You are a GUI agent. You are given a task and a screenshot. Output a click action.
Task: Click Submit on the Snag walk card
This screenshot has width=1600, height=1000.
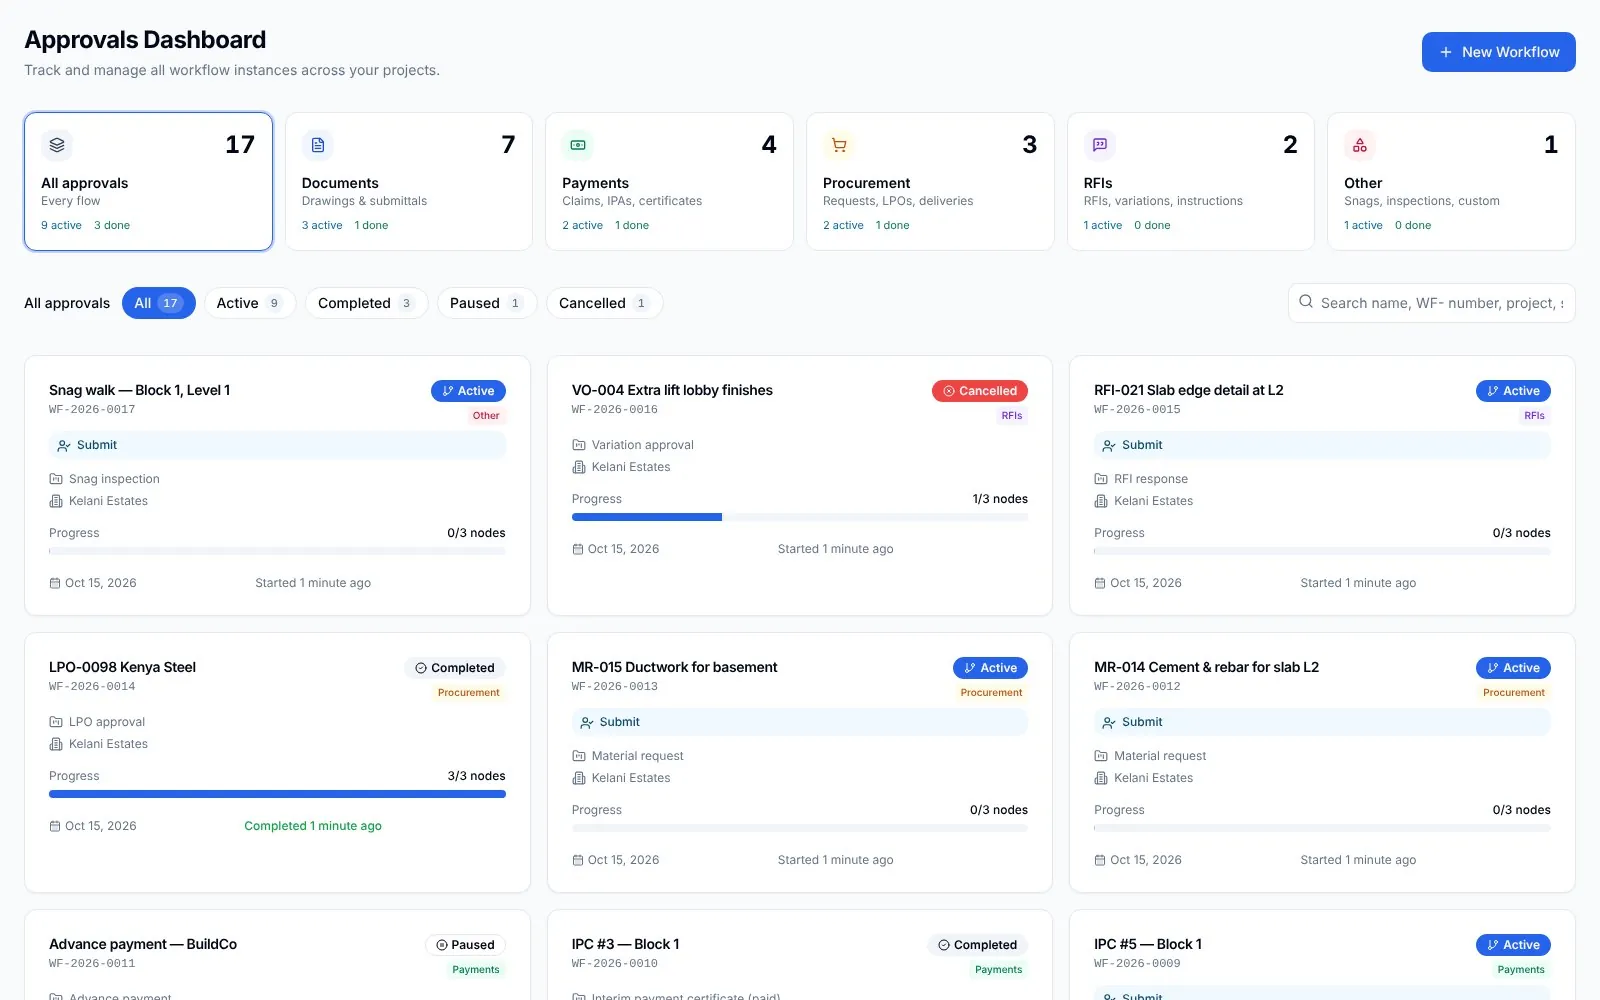[x=277, y=445]
